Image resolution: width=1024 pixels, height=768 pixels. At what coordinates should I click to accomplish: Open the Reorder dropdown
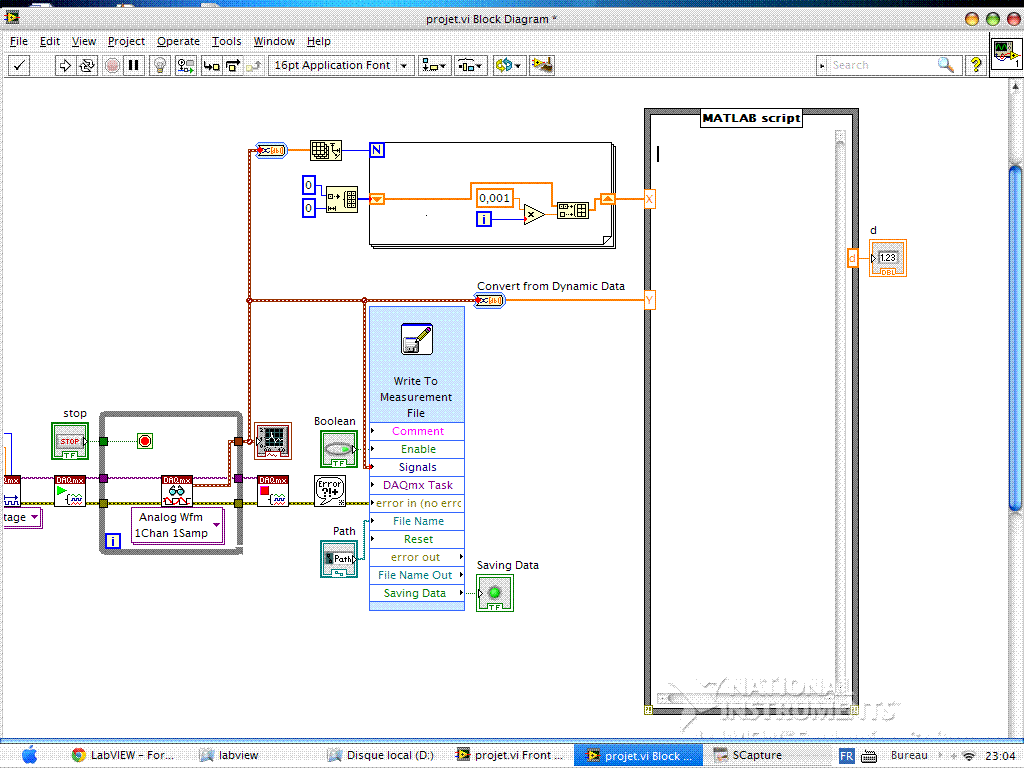509,65
